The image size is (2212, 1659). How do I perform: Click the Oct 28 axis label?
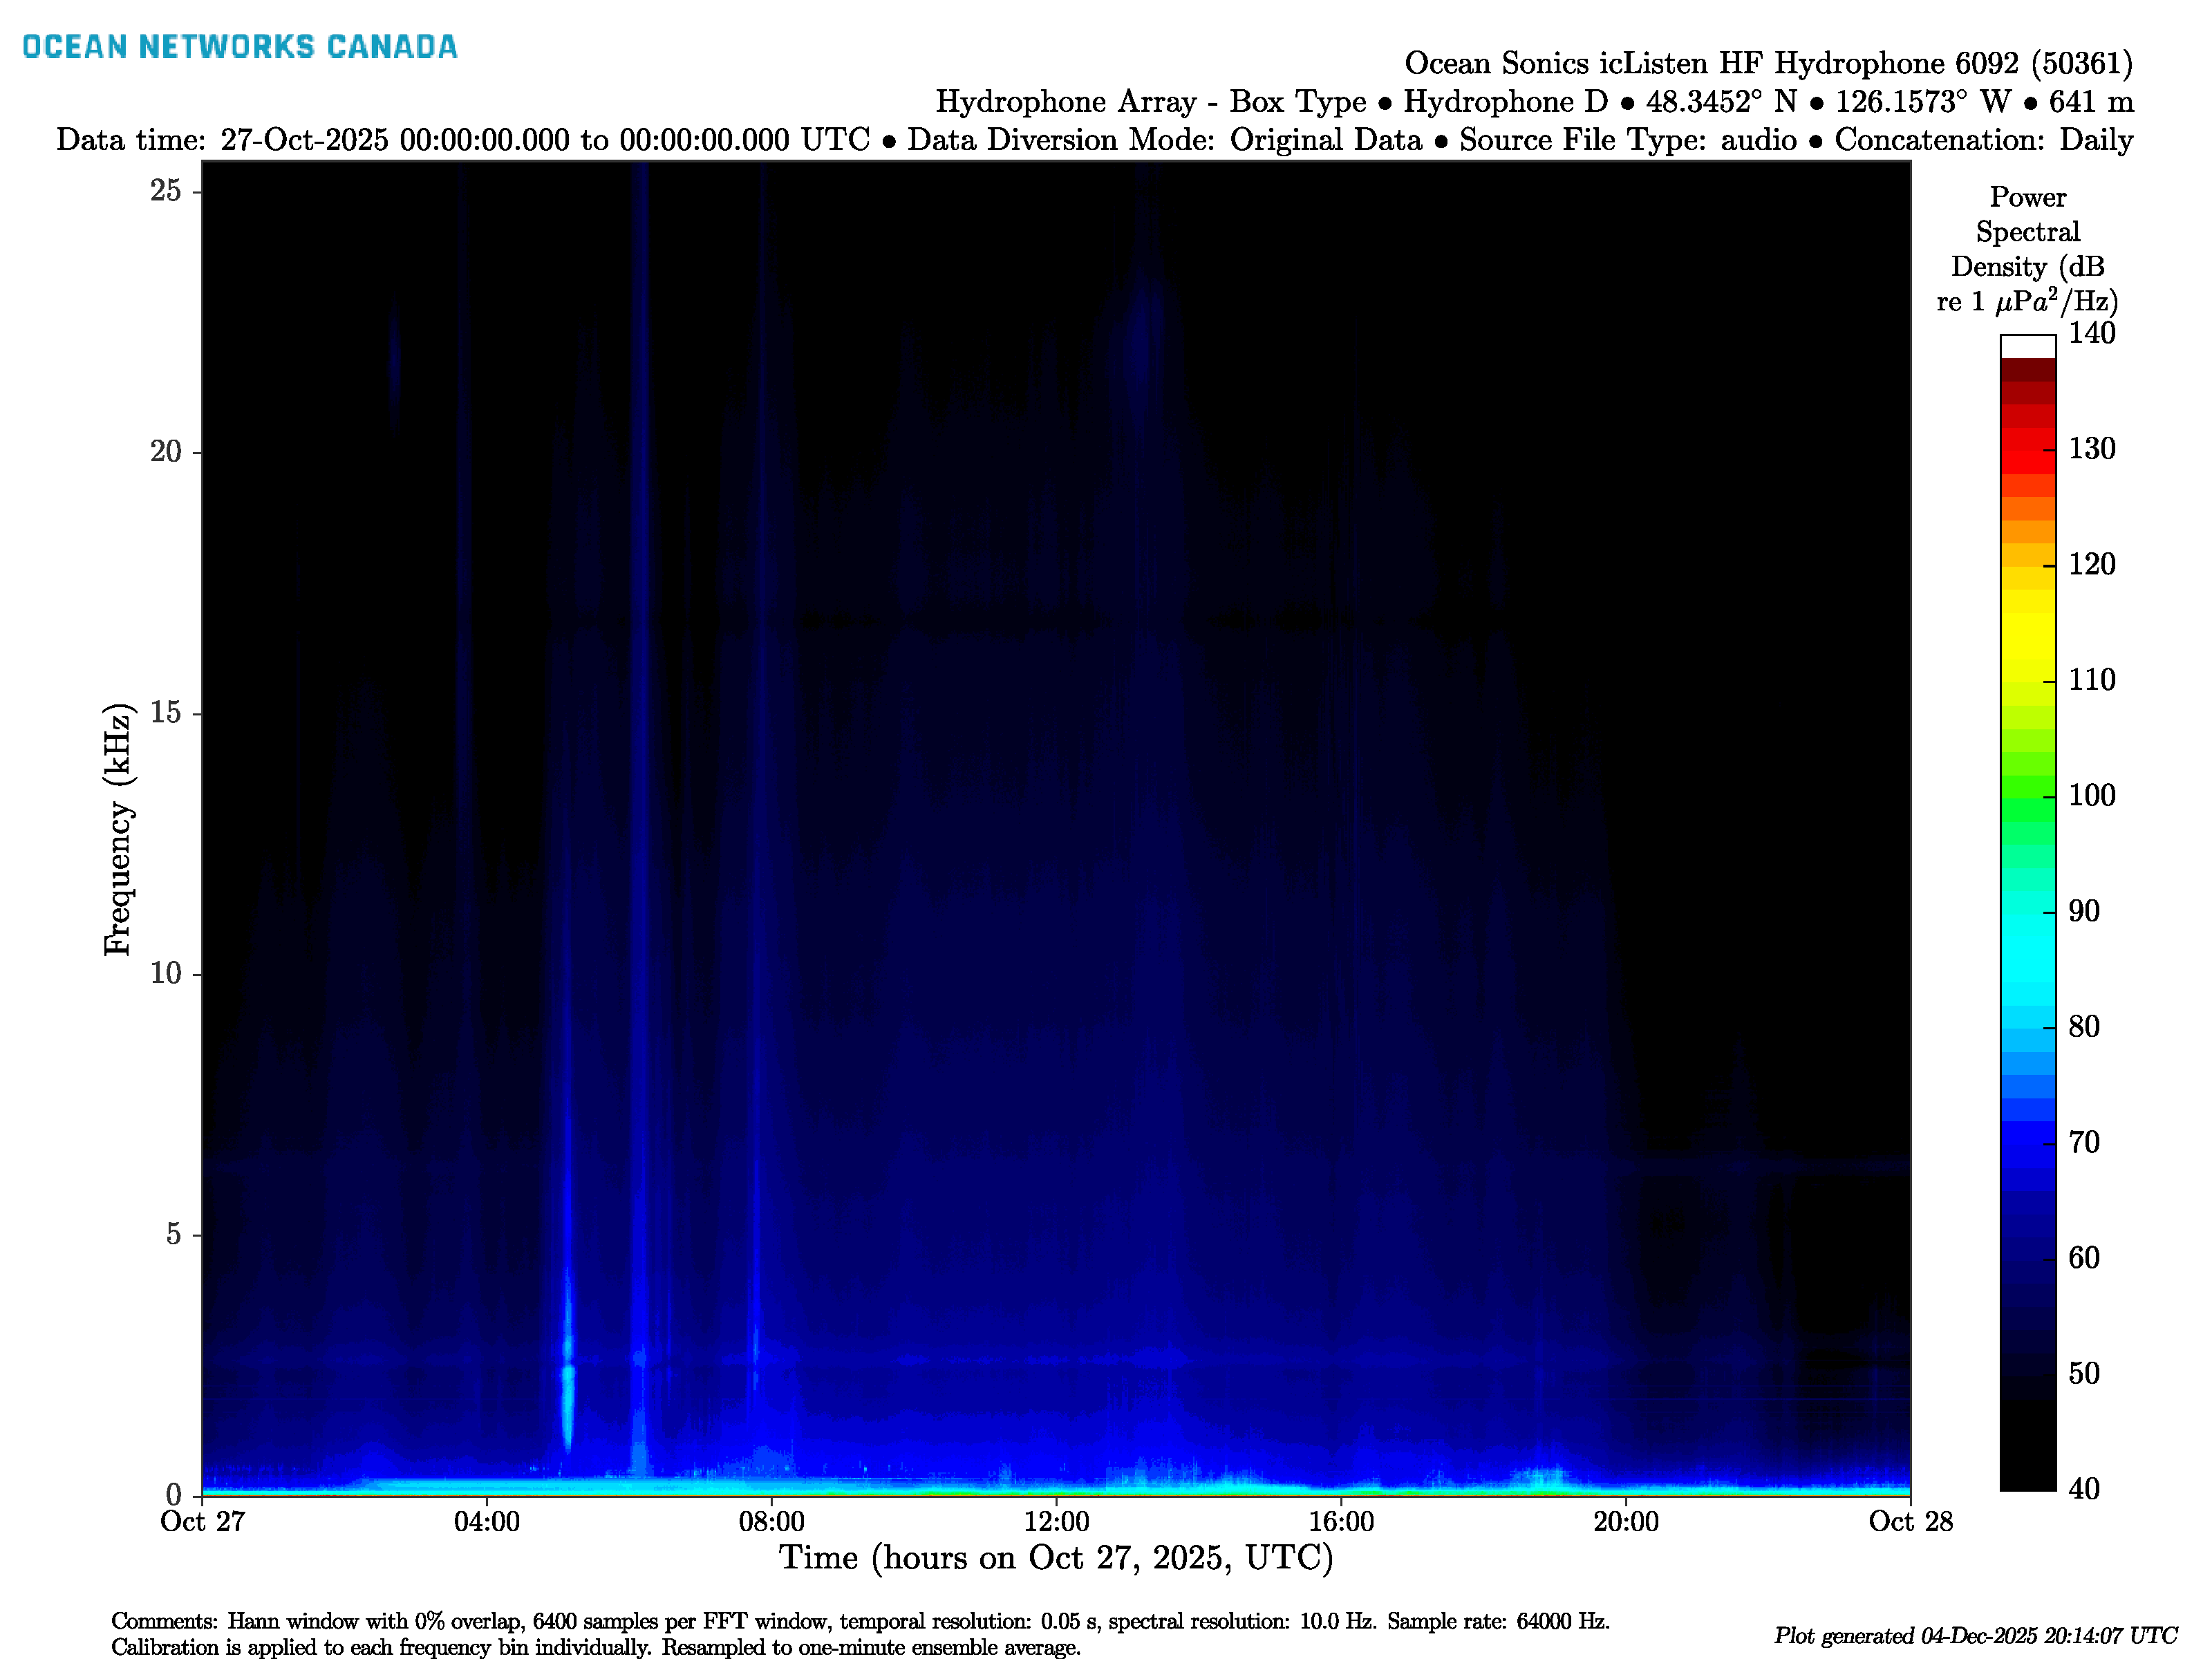(1910, 1522)
